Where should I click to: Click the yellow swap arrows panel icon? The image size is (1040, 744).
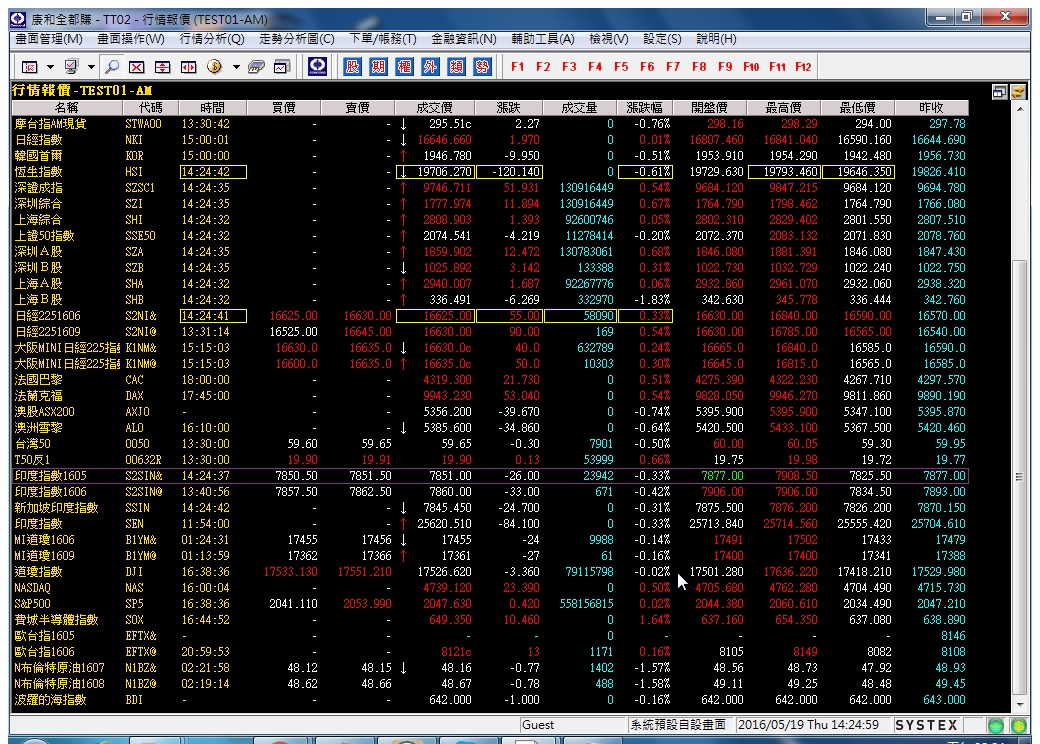1018,92
